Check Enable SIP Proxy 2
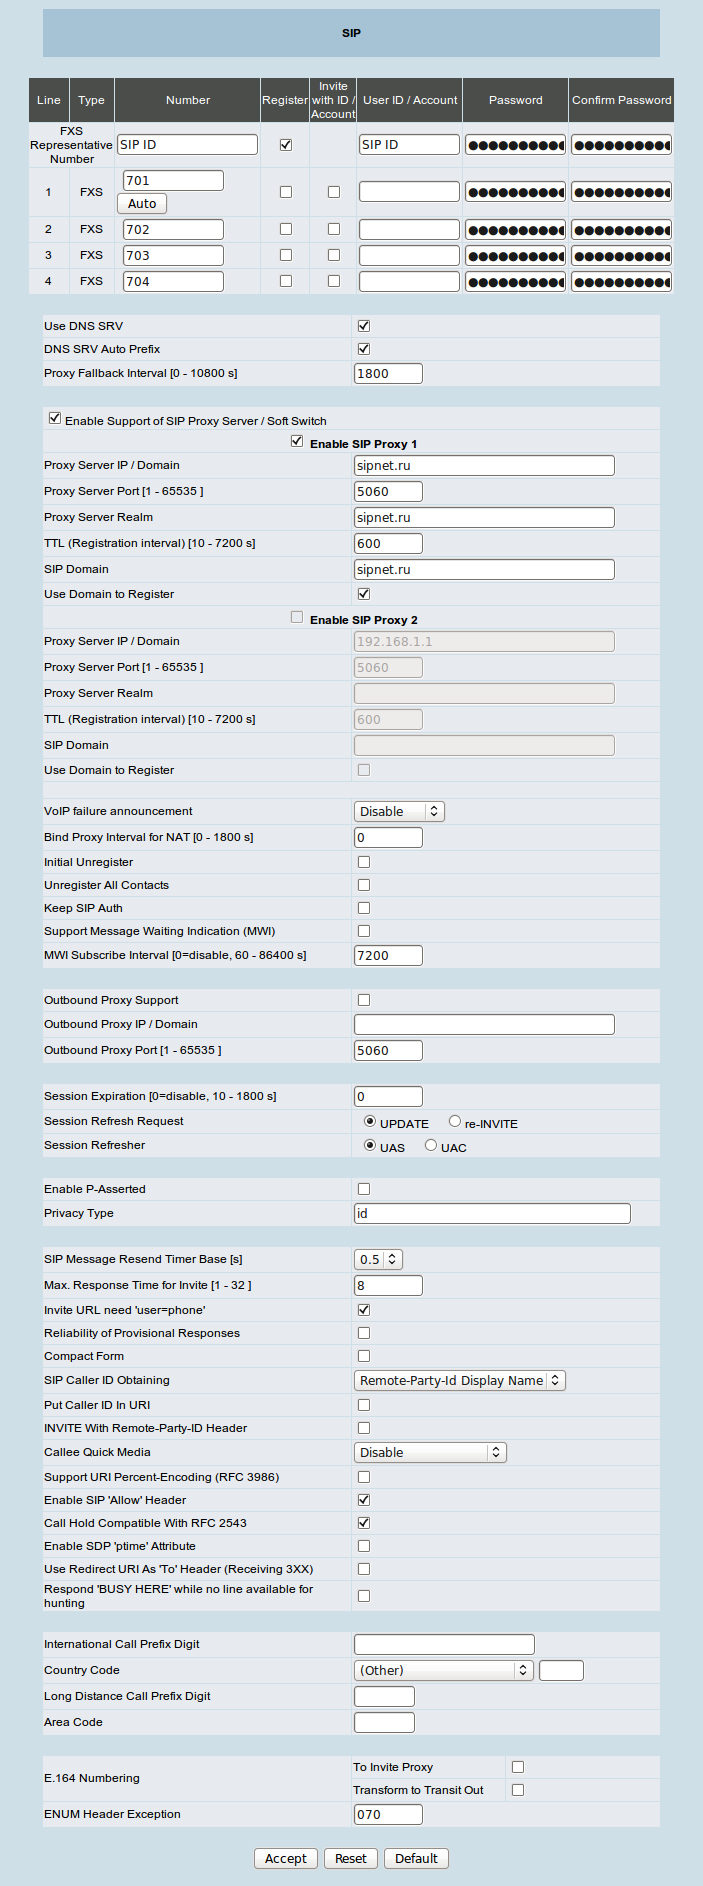The height and width of the screenshot is (1886, 703). 297,617
